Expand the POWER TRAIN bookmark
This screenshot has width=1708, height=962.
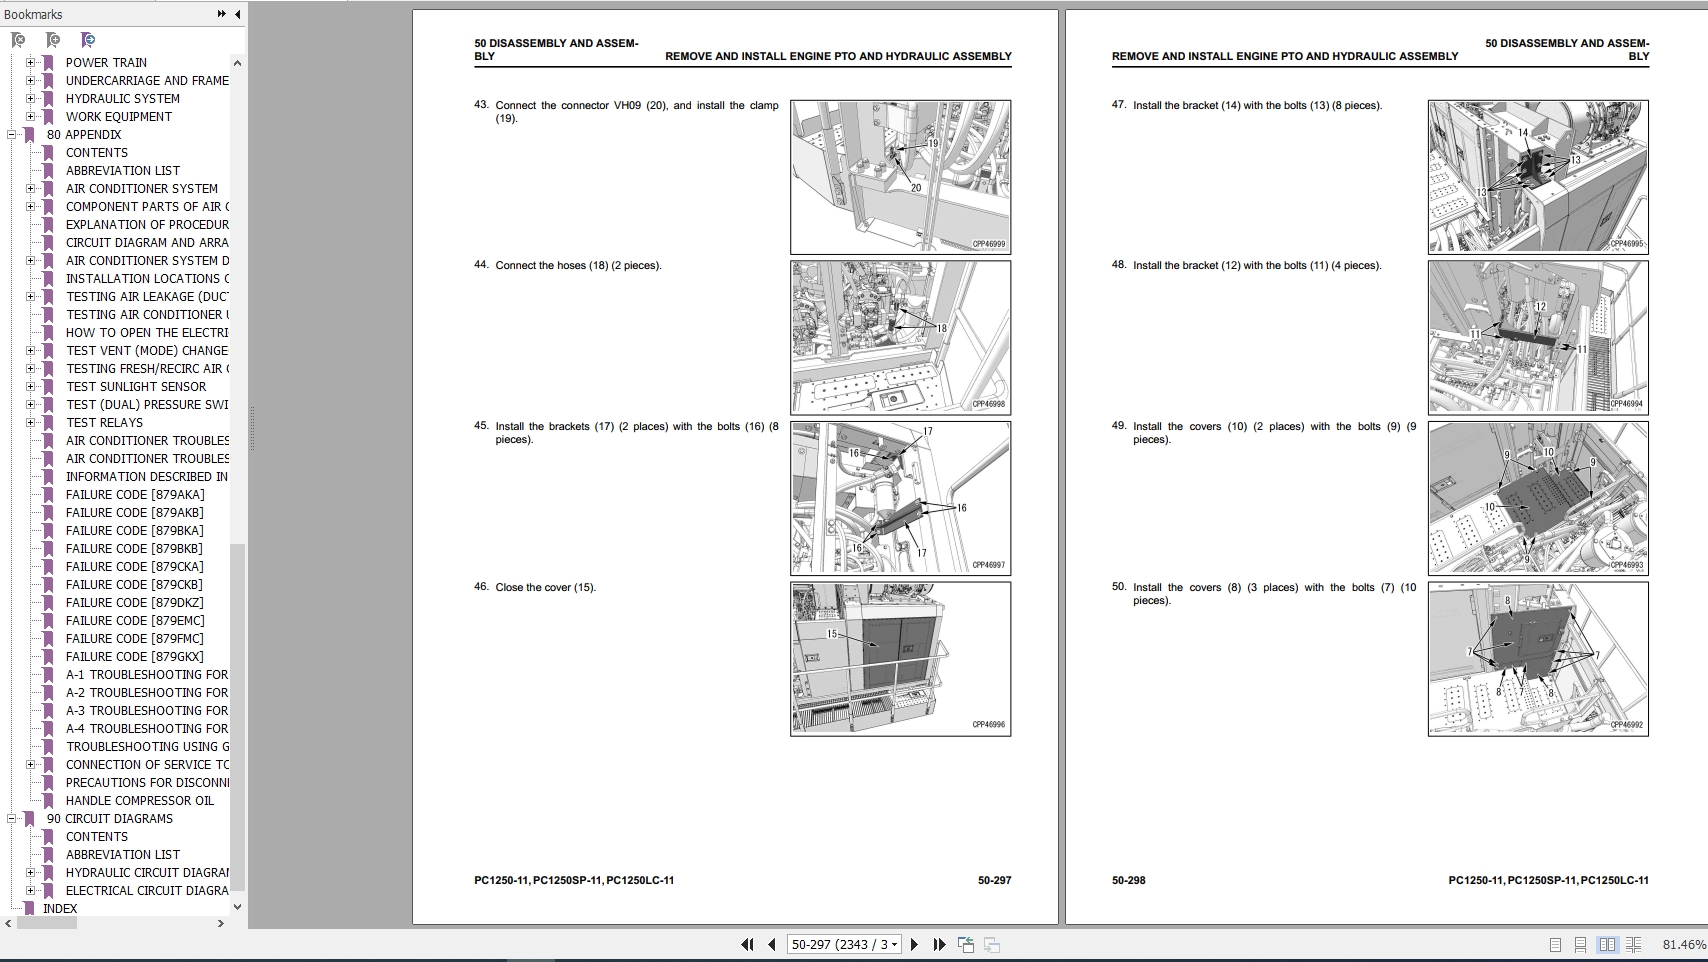pyautogui.click(x=30, y=62)
